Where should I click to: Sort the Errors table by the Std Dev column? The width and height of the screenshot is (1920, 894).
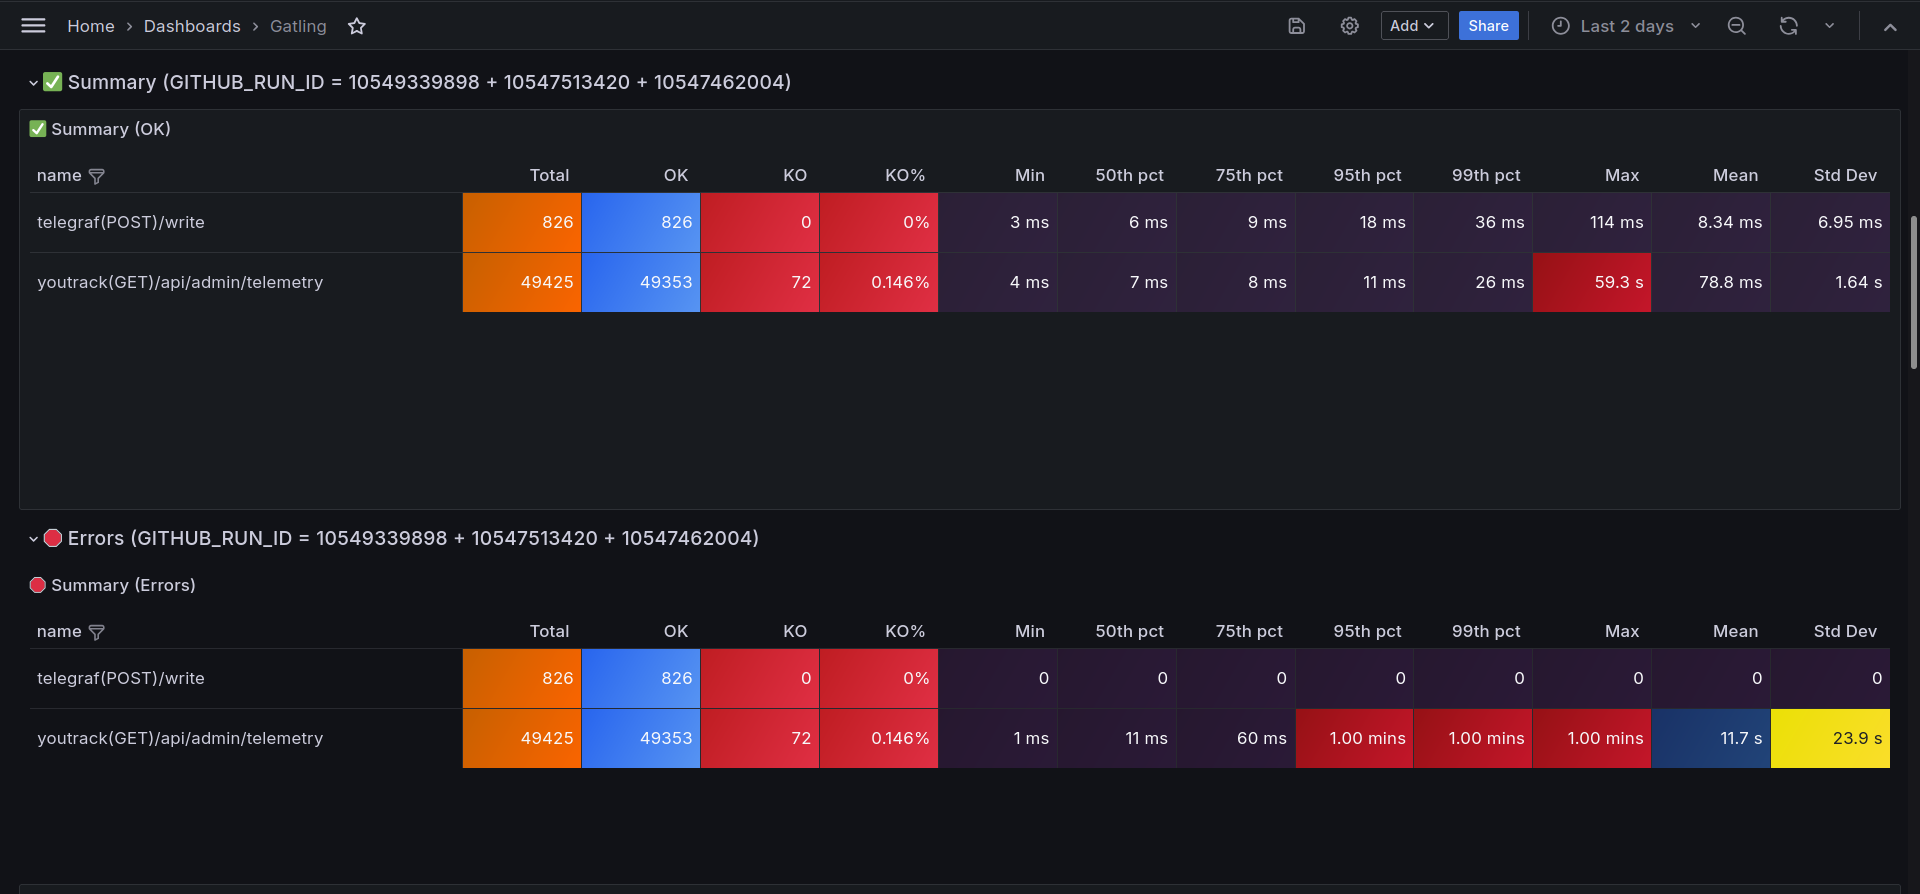1845,631
